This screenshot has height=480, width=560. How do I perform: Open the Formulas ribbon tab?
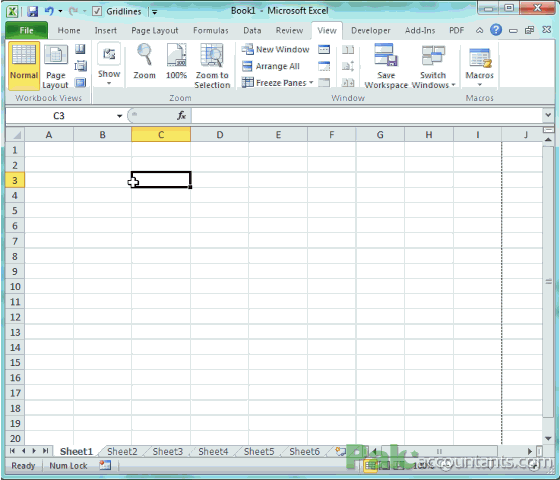211,30
